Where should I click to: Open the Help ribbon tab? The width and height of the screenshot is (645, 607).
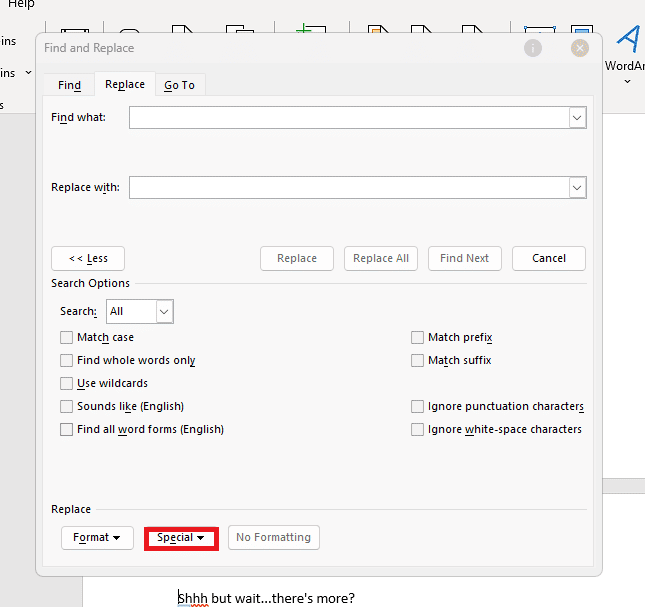pos(21,5)
